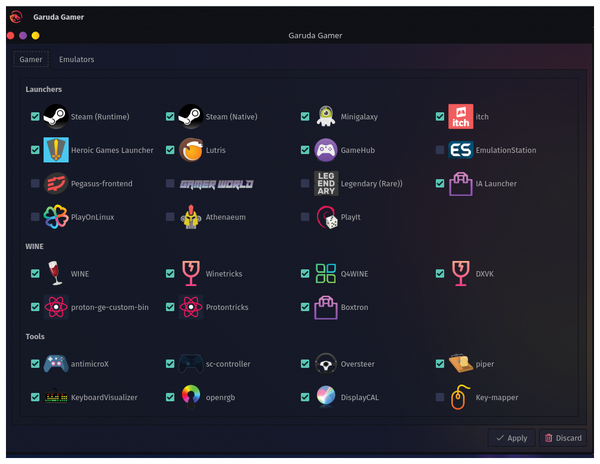The width and height of the screenshot is (600, 464).
Task: Click the Gamer World logo
Action: pos(217,184)
